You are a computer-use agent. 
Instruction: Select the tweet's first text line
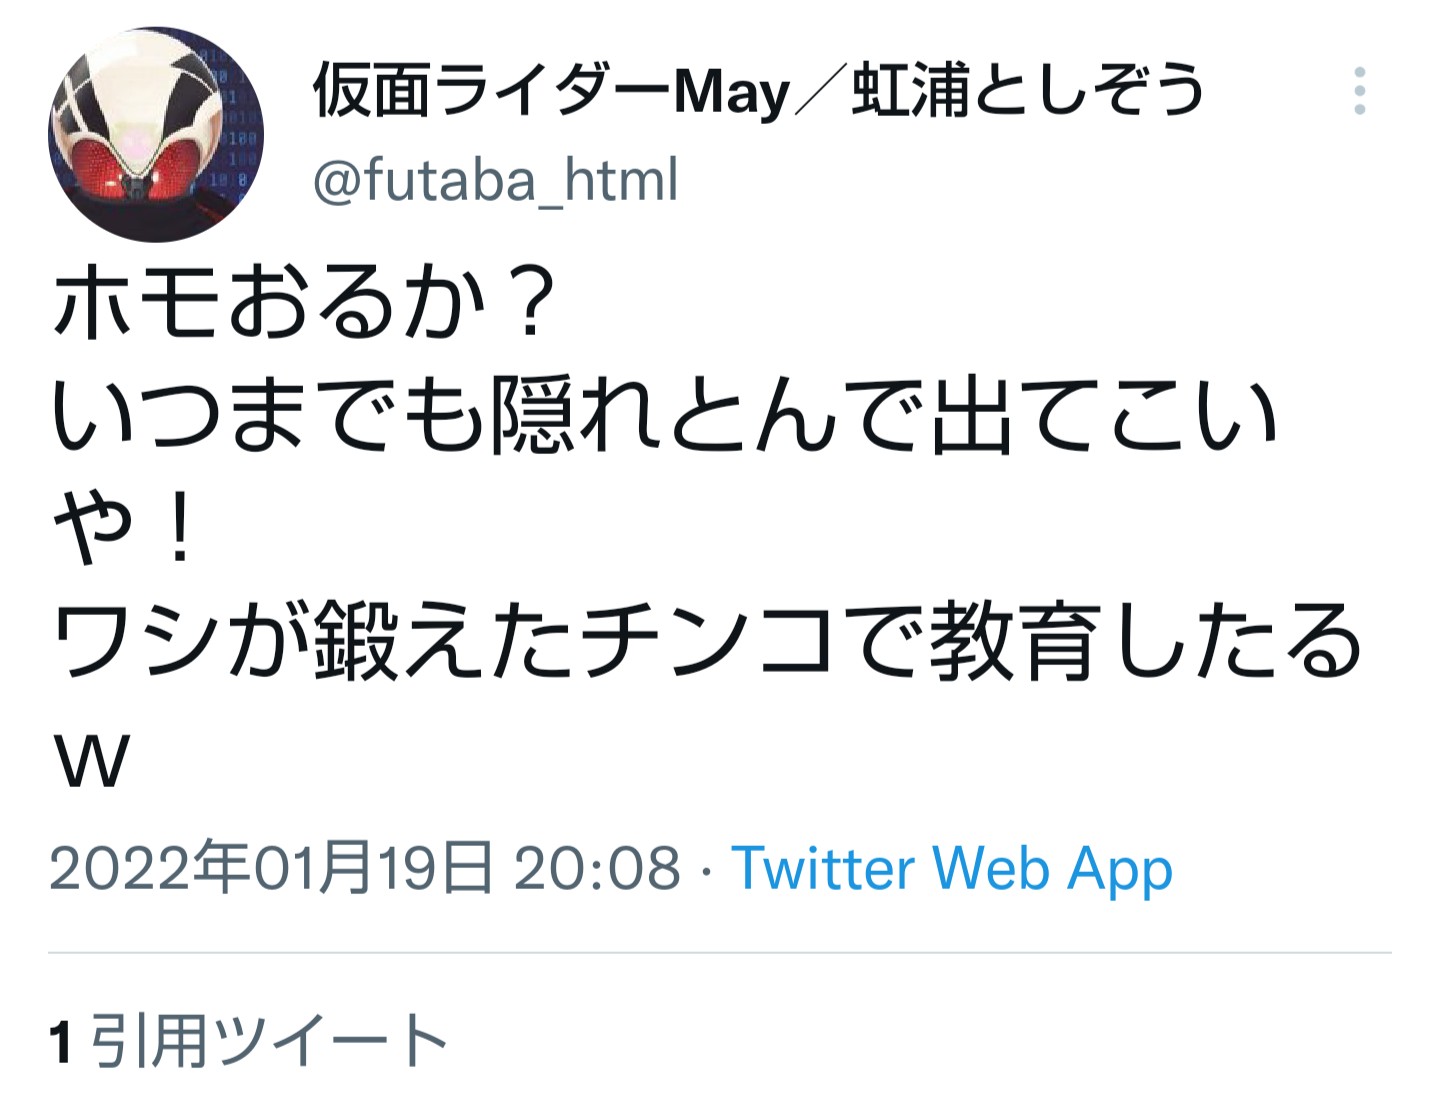pyautogui.click(x=303, y=303)
